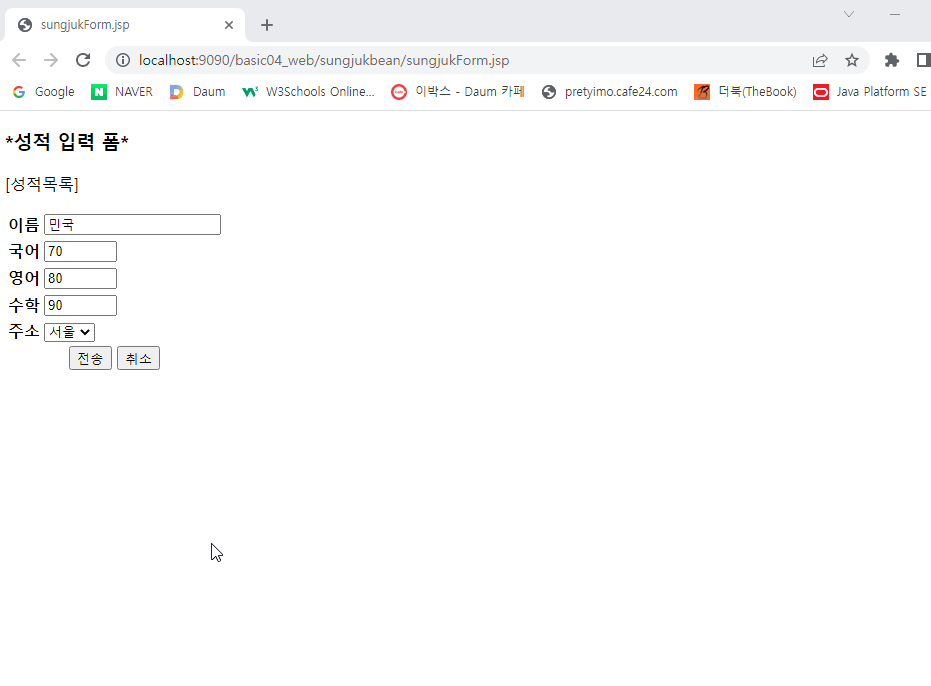The image size is (931, 686).
Task: Open the side panel icon
Action: pyautogui.click(x=924, y=60)
